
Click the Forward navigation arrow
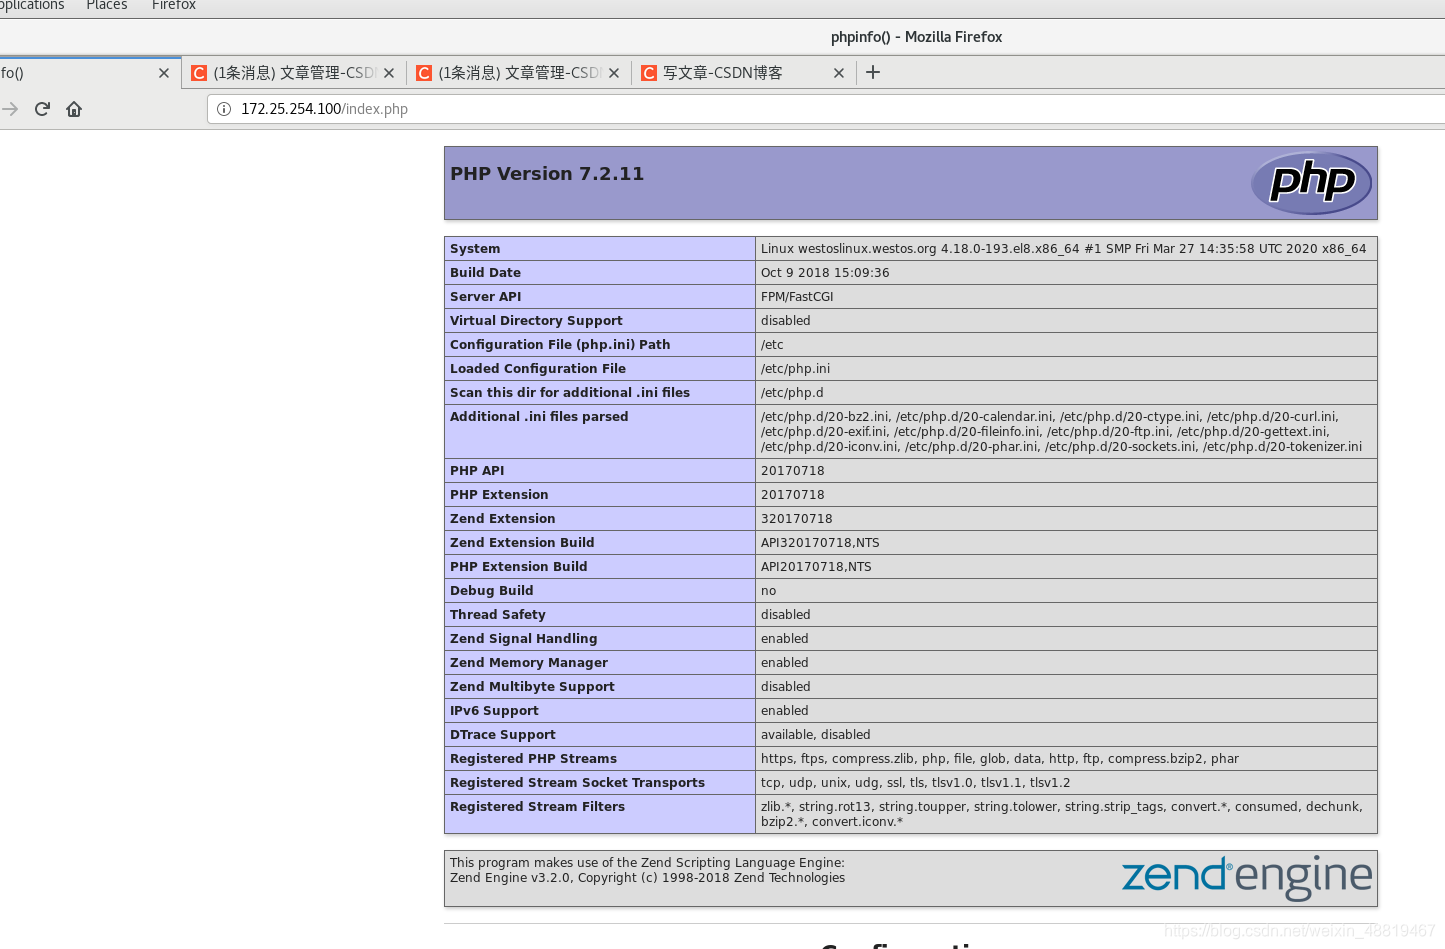point(10,109)
